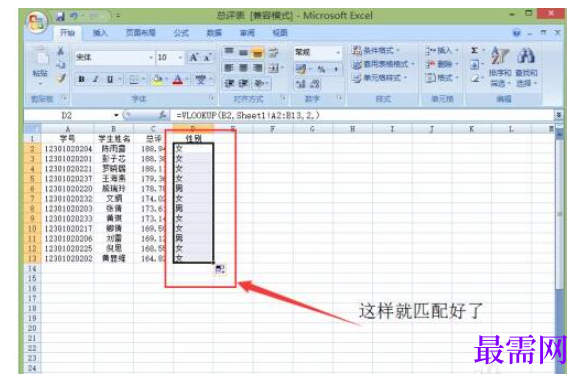This screenshot has height=381, width=586.
Task: Click the align text right icon
Action: (x=257, y=68)
